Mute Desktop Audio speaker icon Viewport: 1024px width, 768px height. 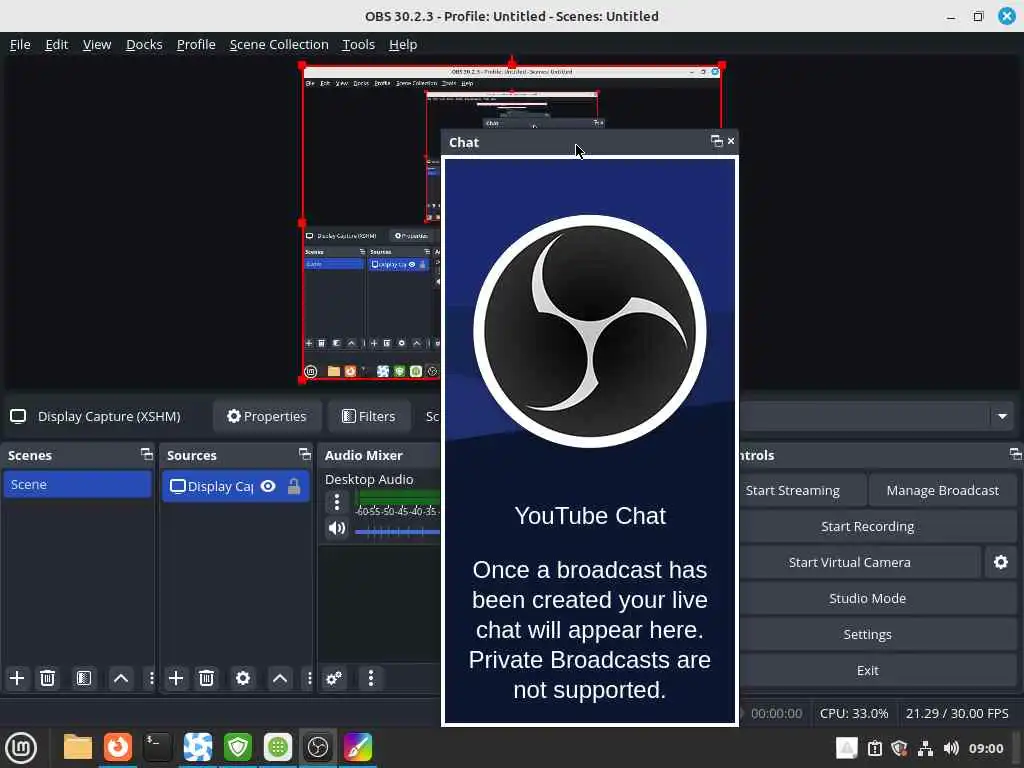click(x=337, y=528)
